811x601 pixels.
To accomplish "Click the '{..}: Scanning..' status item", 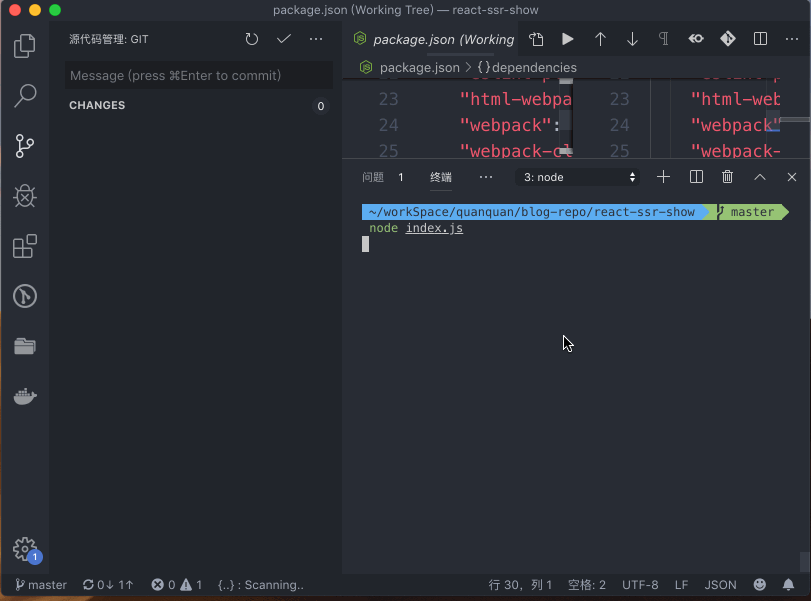I will [x=261, y=585].
